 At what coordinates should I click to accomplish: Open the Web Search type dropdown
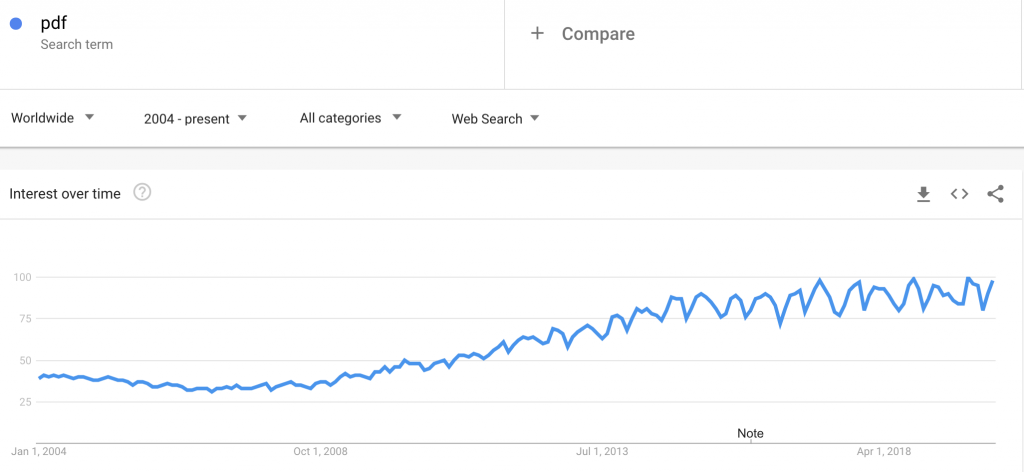[x=495, y=119]
